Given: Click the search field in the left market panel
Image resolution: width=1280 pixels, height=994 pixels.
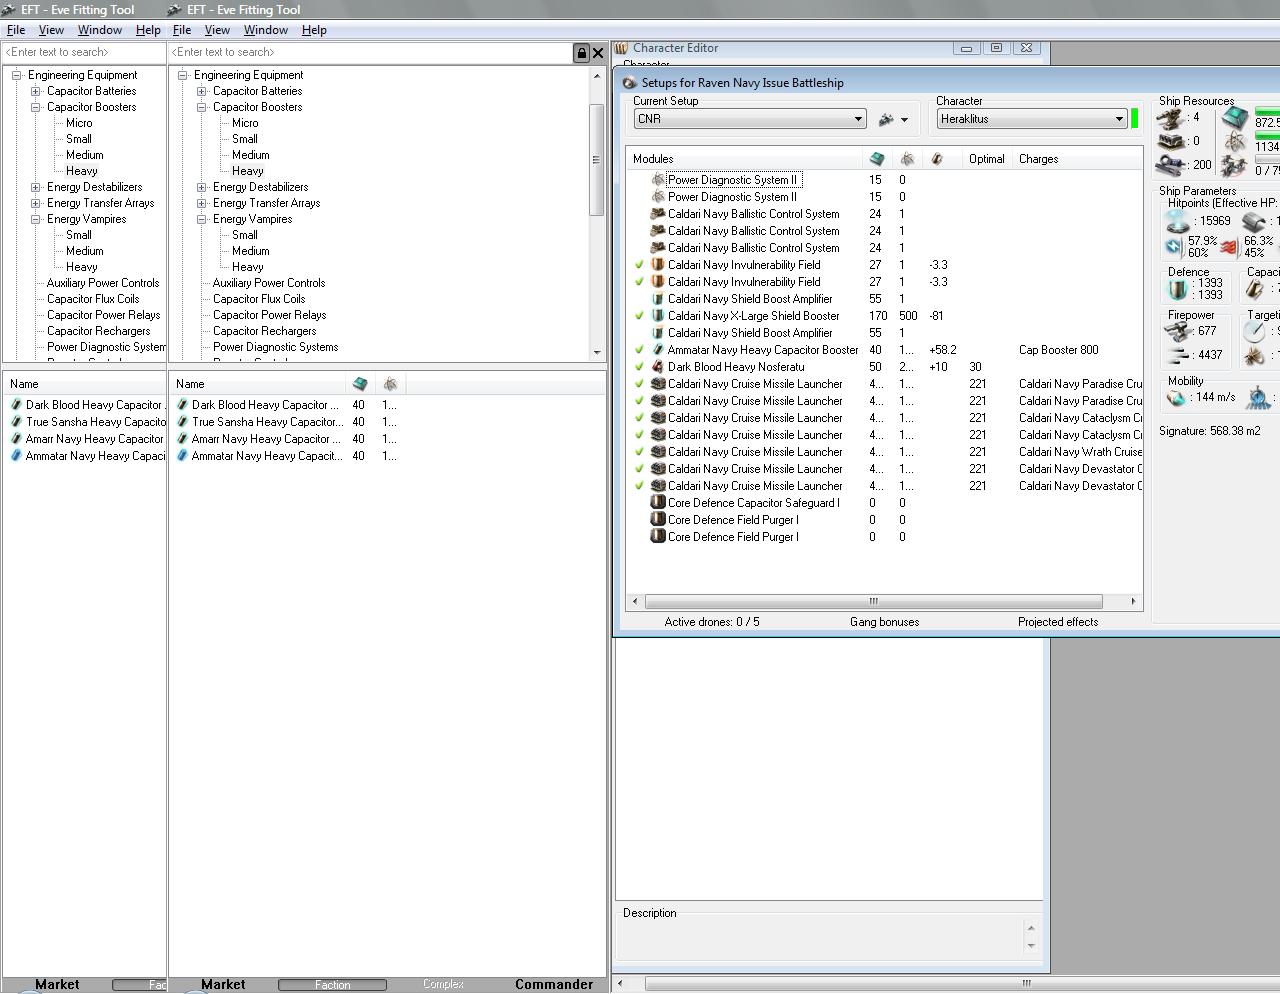Looking at the screenshot, I should pyautogui.click(x=84, y=53).
